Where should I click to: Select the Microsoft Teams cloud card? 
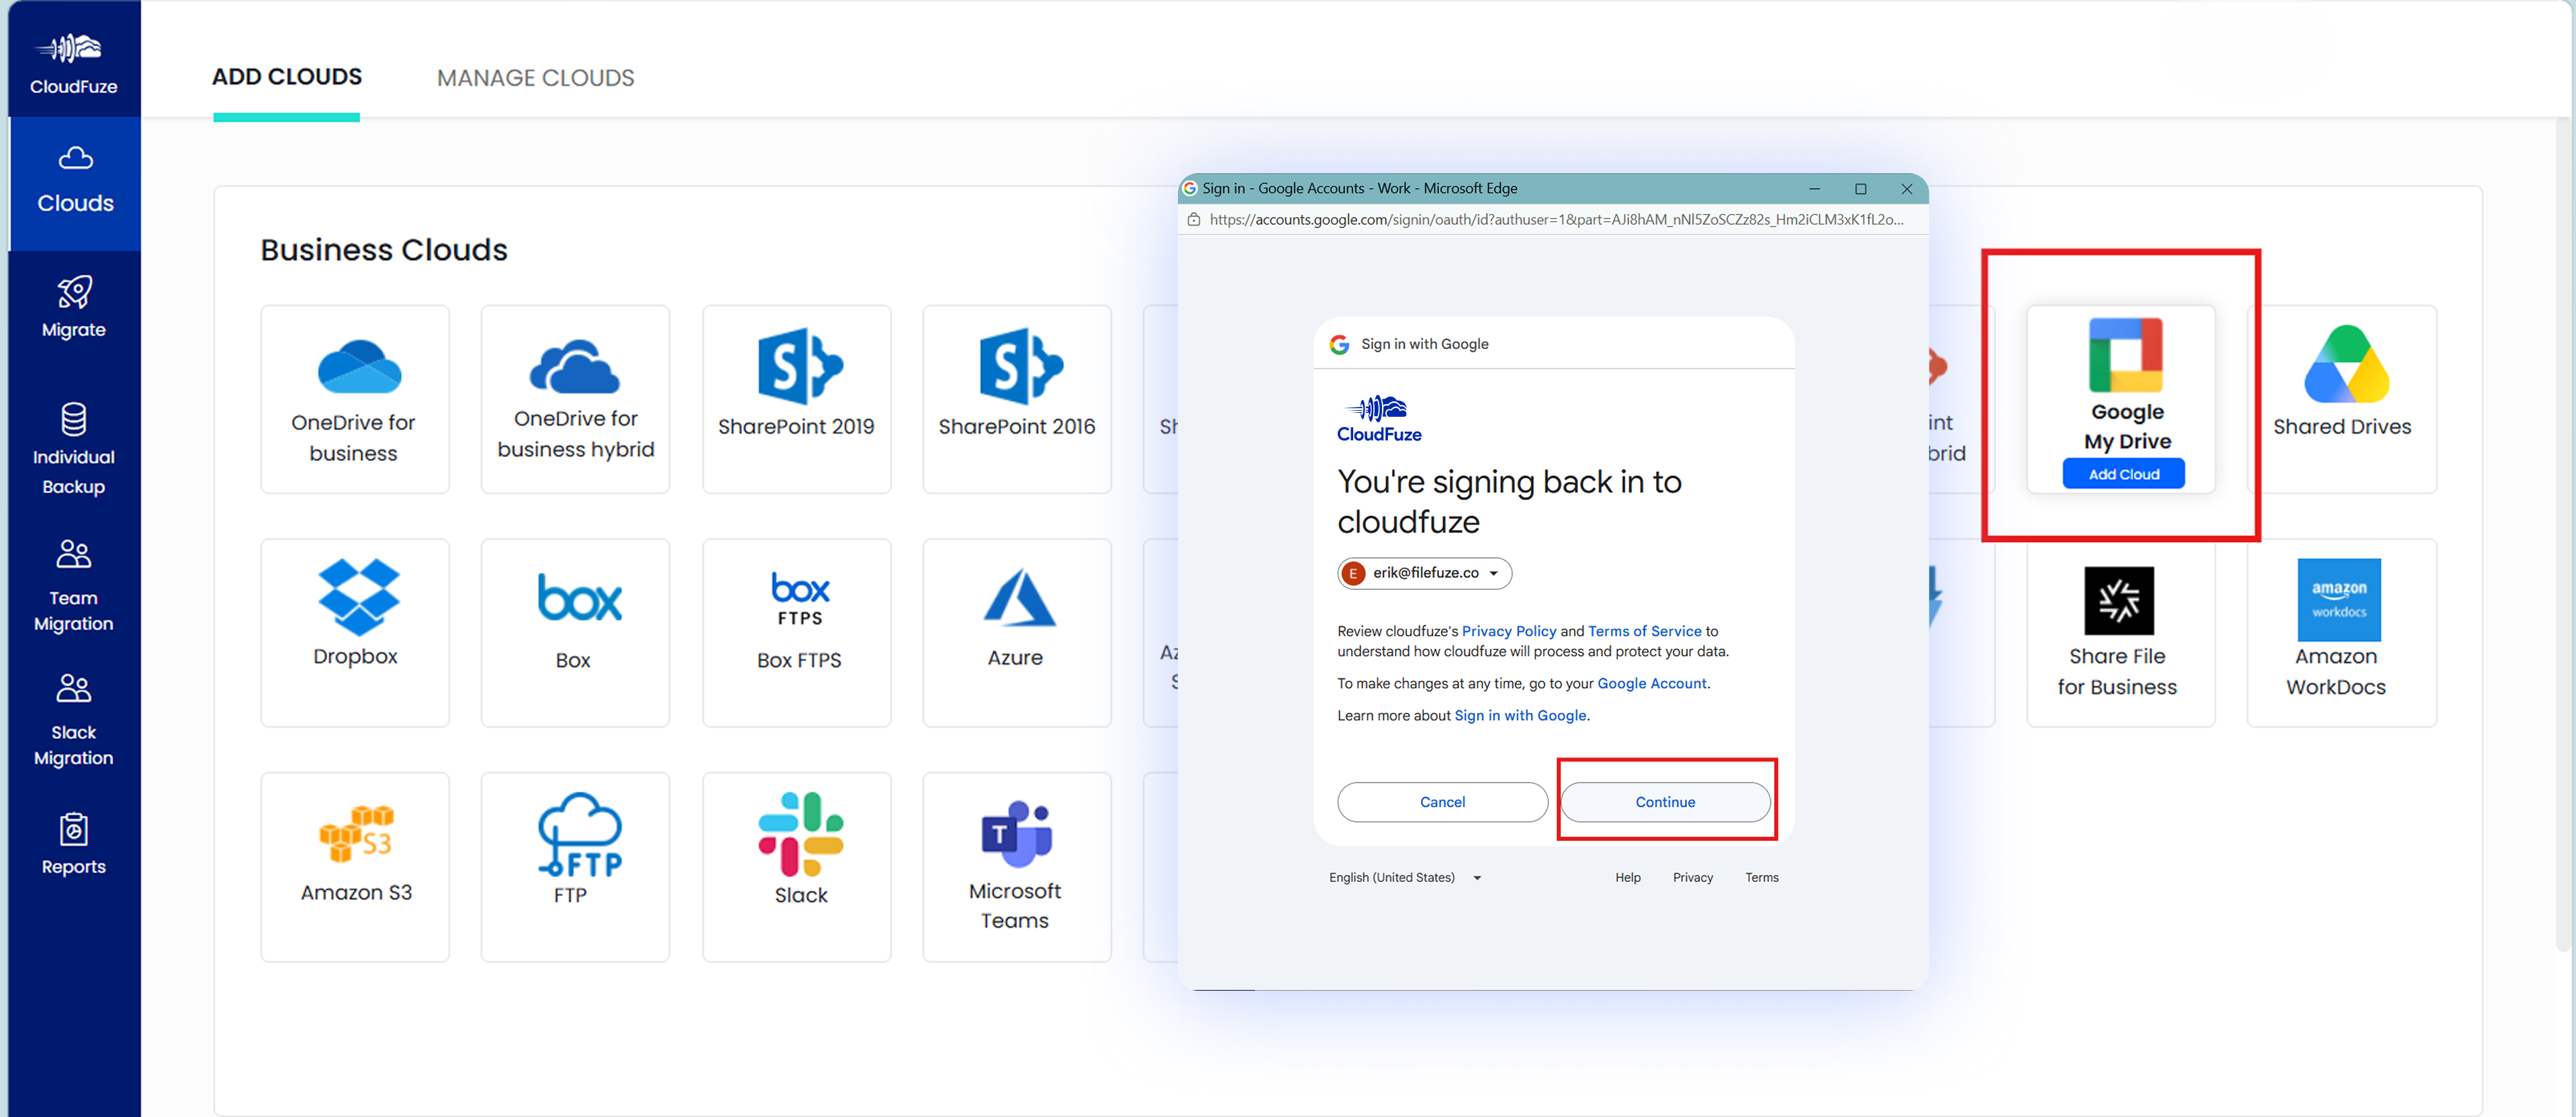(x=1017, y=867)
